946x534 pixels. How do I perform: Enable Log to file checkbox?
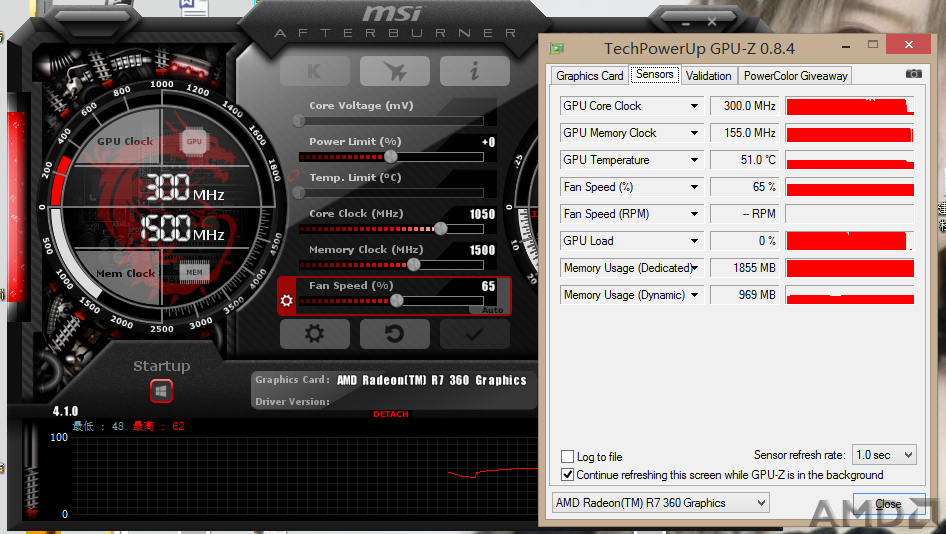(x=567, y=456)
